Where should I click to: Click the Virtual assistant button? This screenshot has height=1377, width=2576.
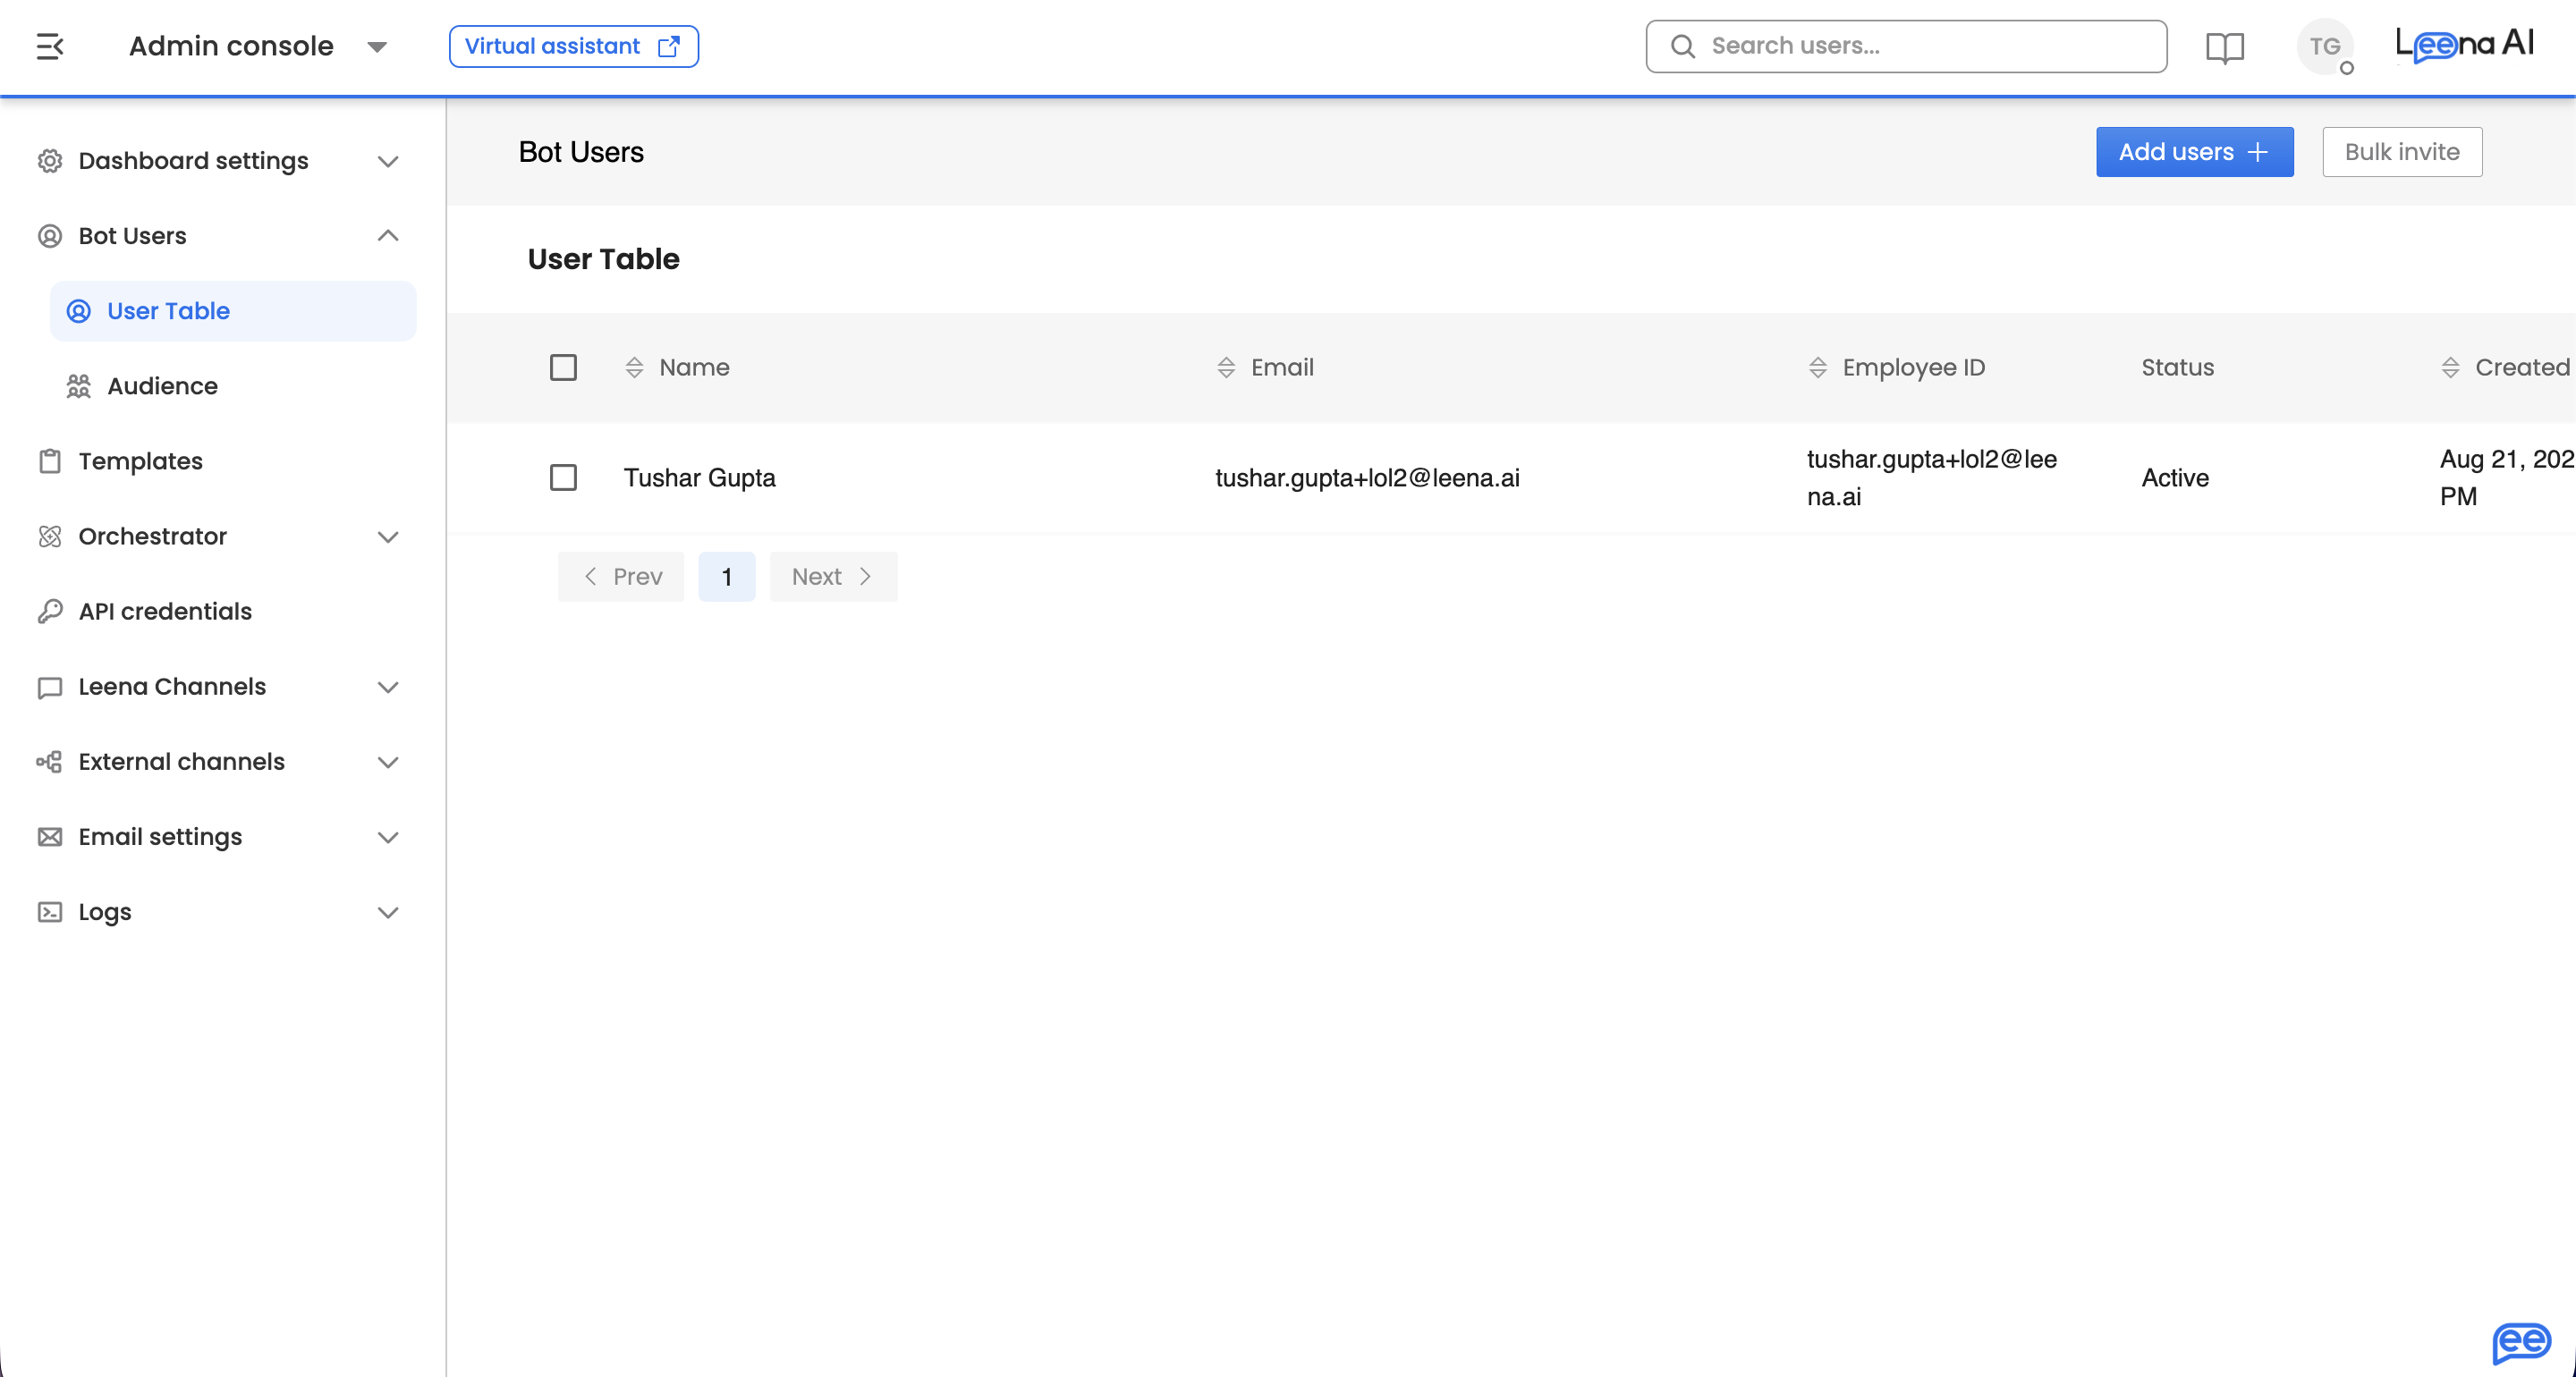[573, 46]
